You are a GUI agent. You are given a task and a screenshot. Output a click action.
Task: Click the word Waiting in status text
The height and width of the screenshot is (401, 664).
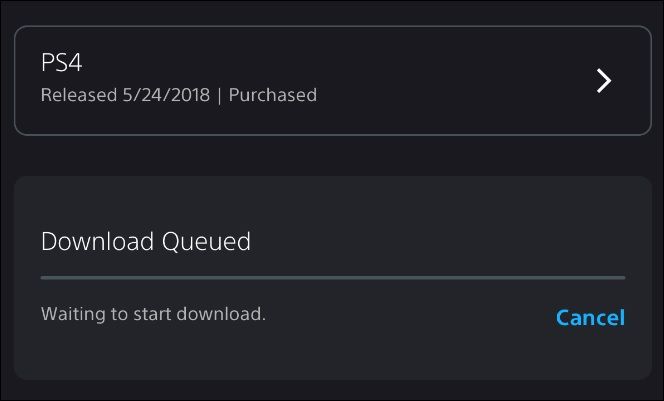click(73, 314)
